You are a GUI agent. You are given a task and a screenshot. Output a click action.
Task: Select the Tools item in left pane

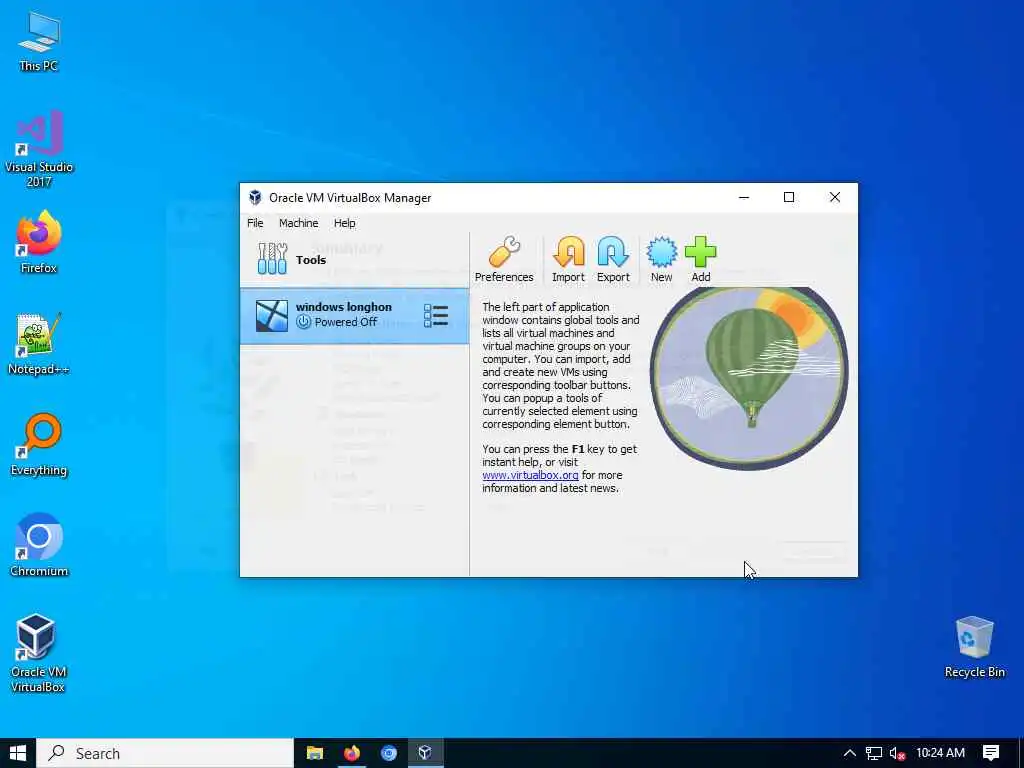tap(355, 259)
